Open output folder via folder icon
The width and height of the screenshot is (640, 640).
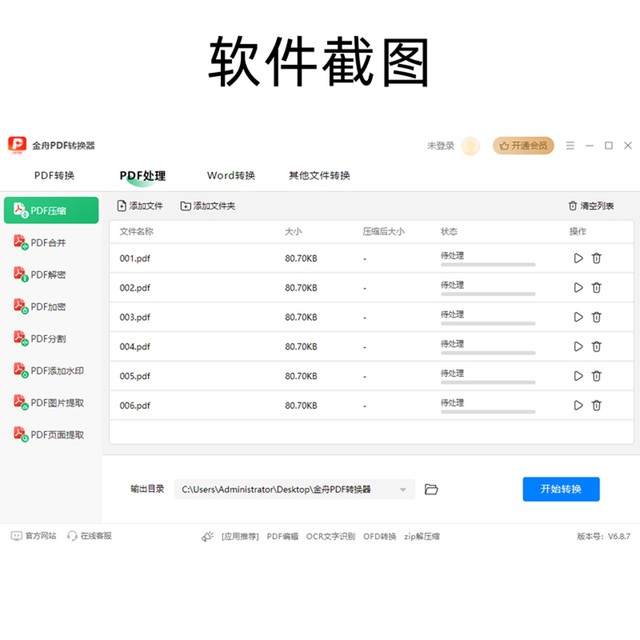(431, 489)
